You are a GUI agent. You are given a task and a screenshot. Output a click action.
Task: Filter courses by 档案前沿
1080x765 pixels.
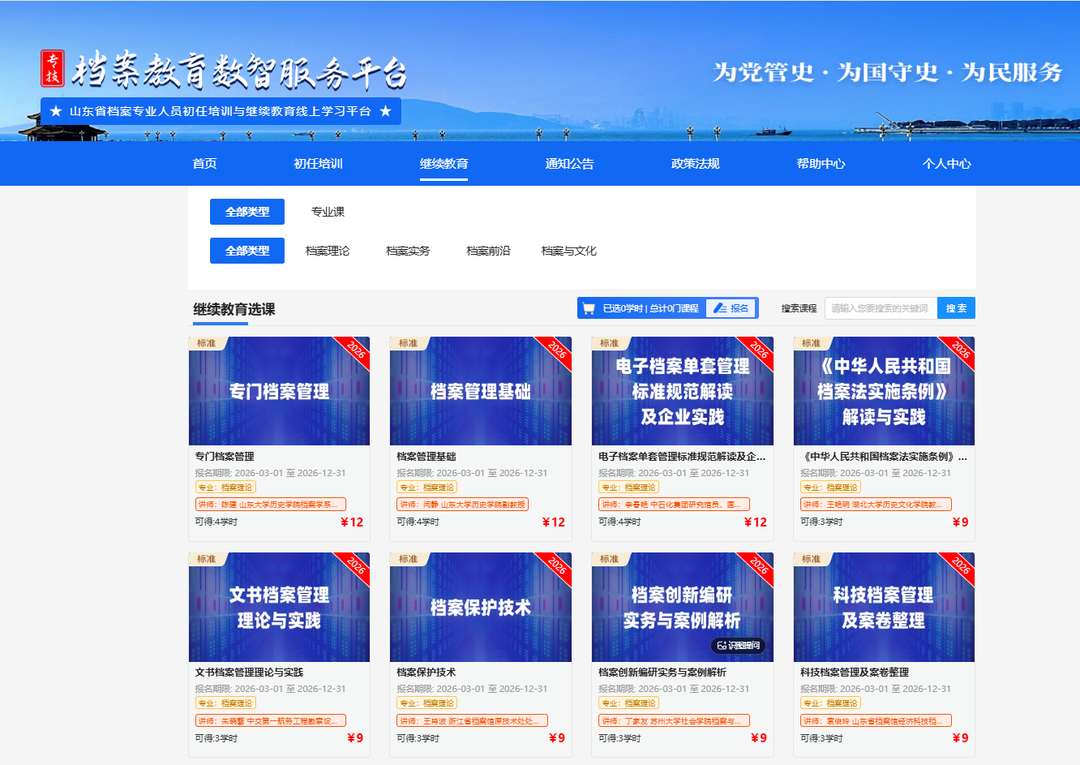click(x=488, y=251)
